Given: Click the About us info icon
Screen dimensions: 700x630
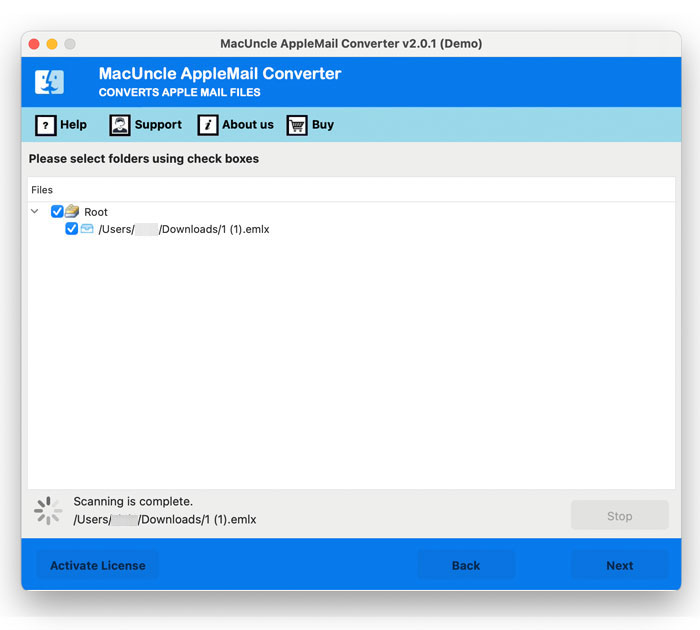Looking at the screenshot, I should (x=208, y=125).
